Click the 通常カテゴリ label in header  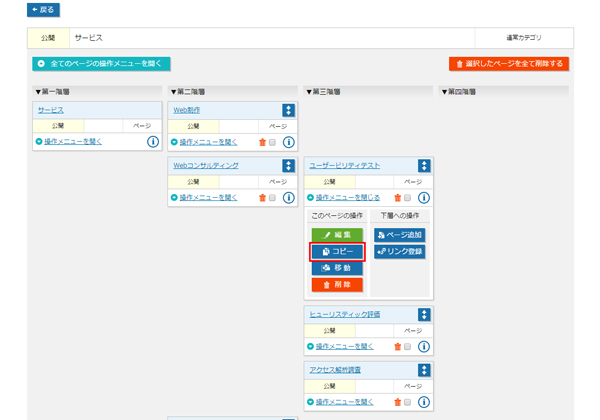[524, 38]
